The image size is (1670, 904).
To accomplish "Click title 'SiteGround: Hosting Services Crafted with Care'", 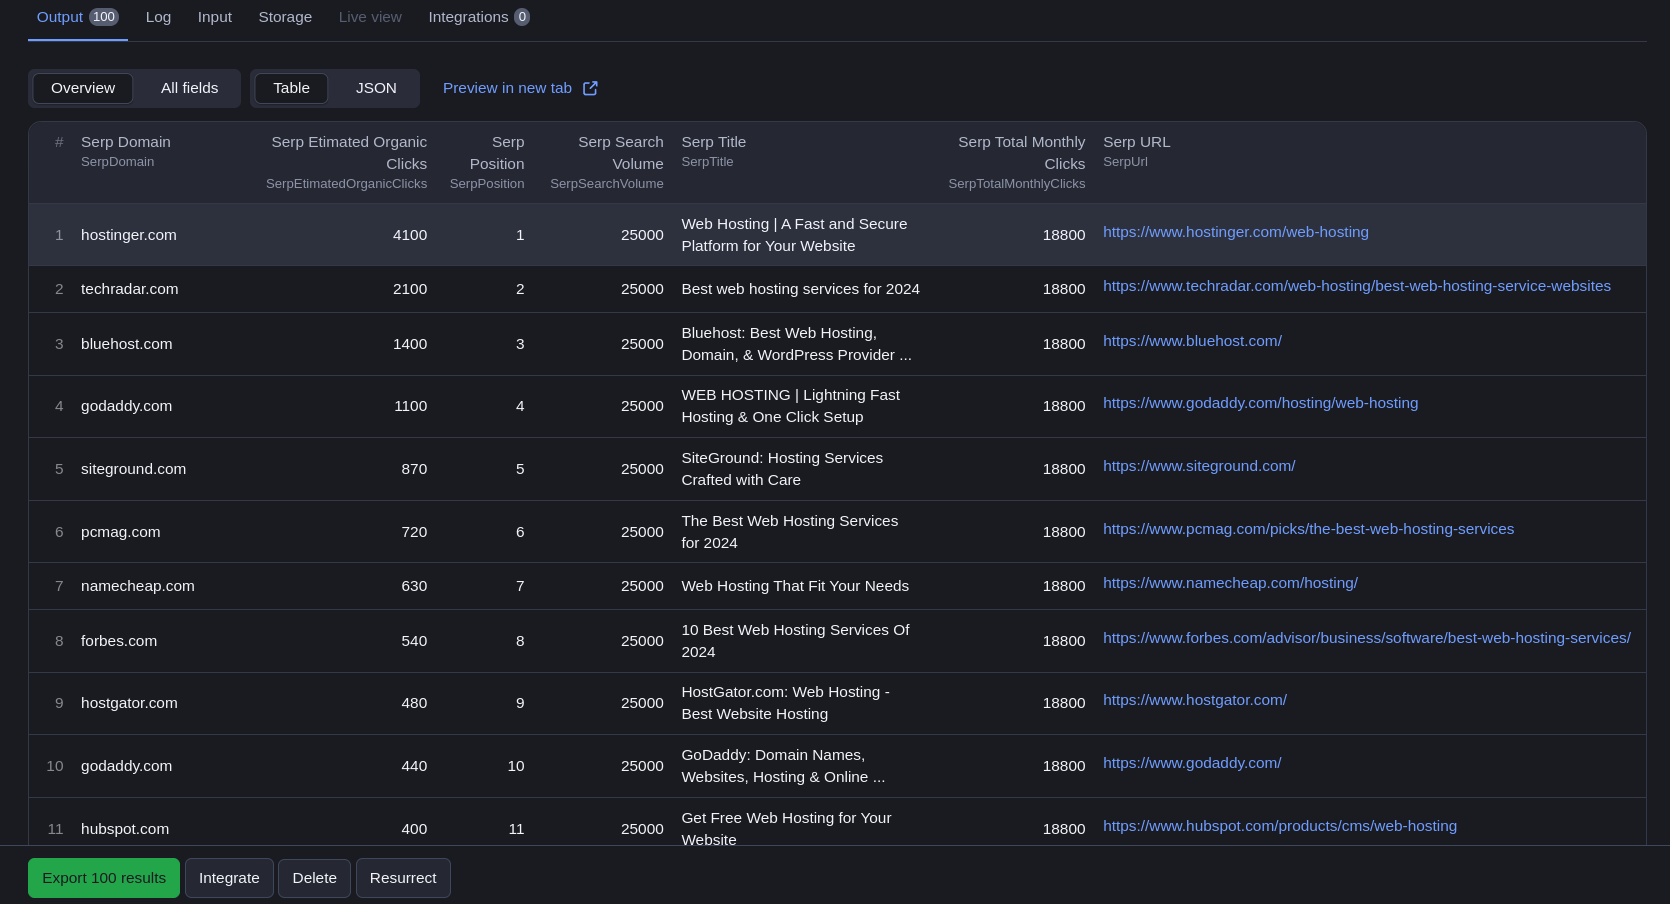I will click(x=782, y=469).
